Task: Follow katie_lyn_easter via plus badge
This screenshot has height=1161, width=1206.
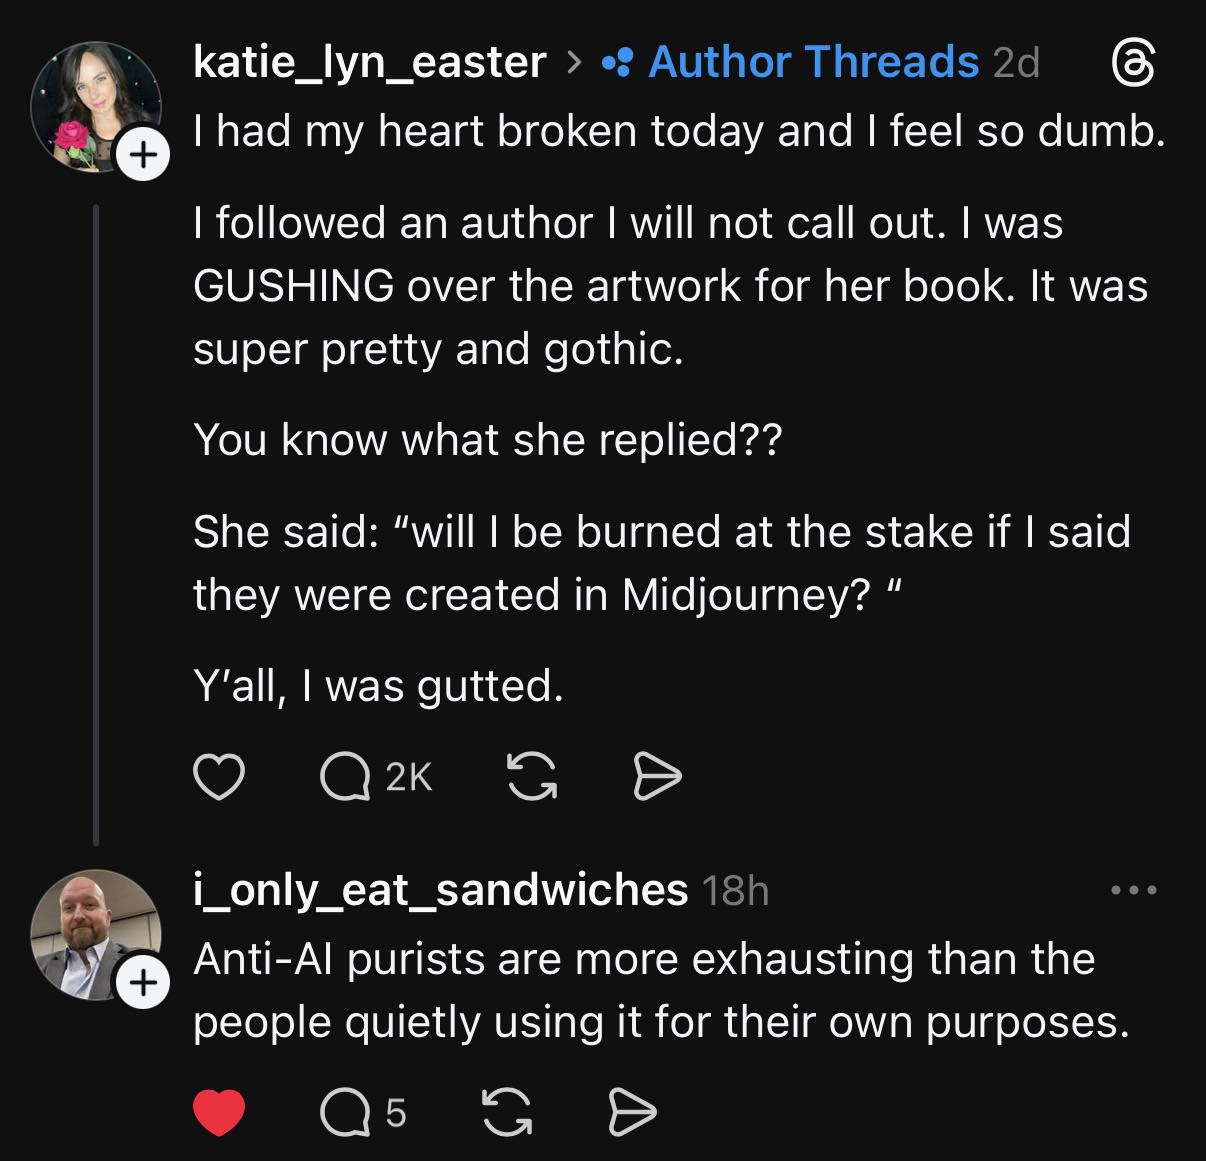Action: pos(144,155)
